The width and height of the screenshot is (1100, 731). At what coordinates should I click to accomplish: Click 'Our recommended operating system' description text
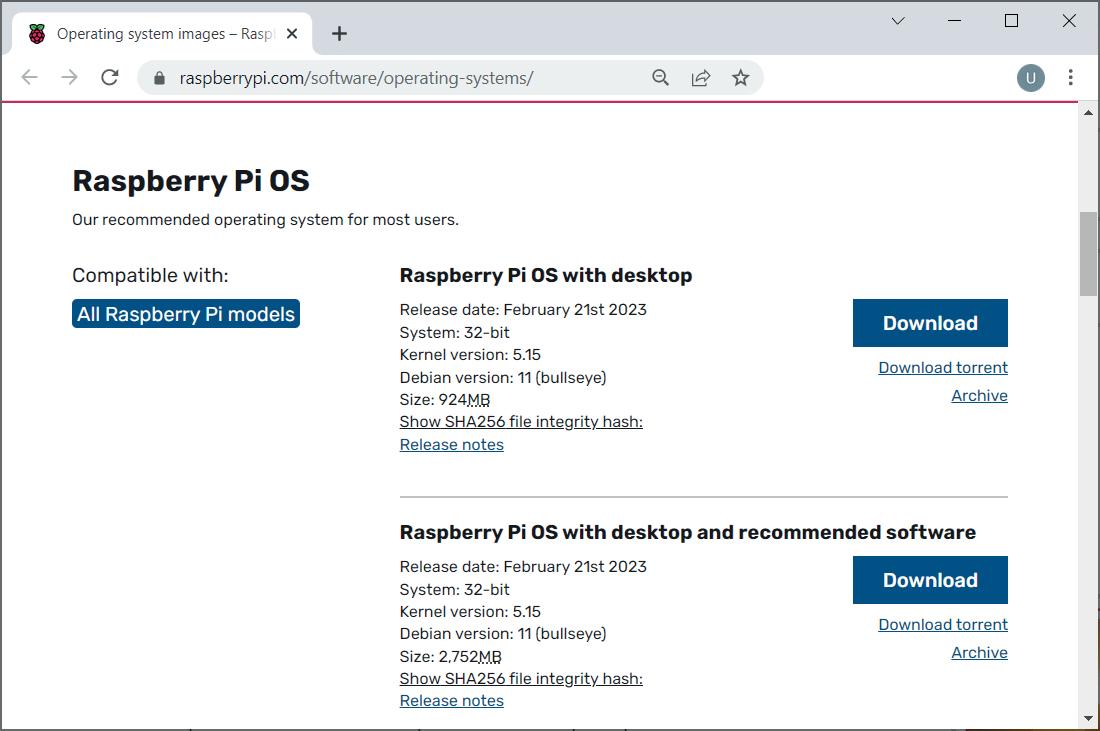click(x=264, y=220)
